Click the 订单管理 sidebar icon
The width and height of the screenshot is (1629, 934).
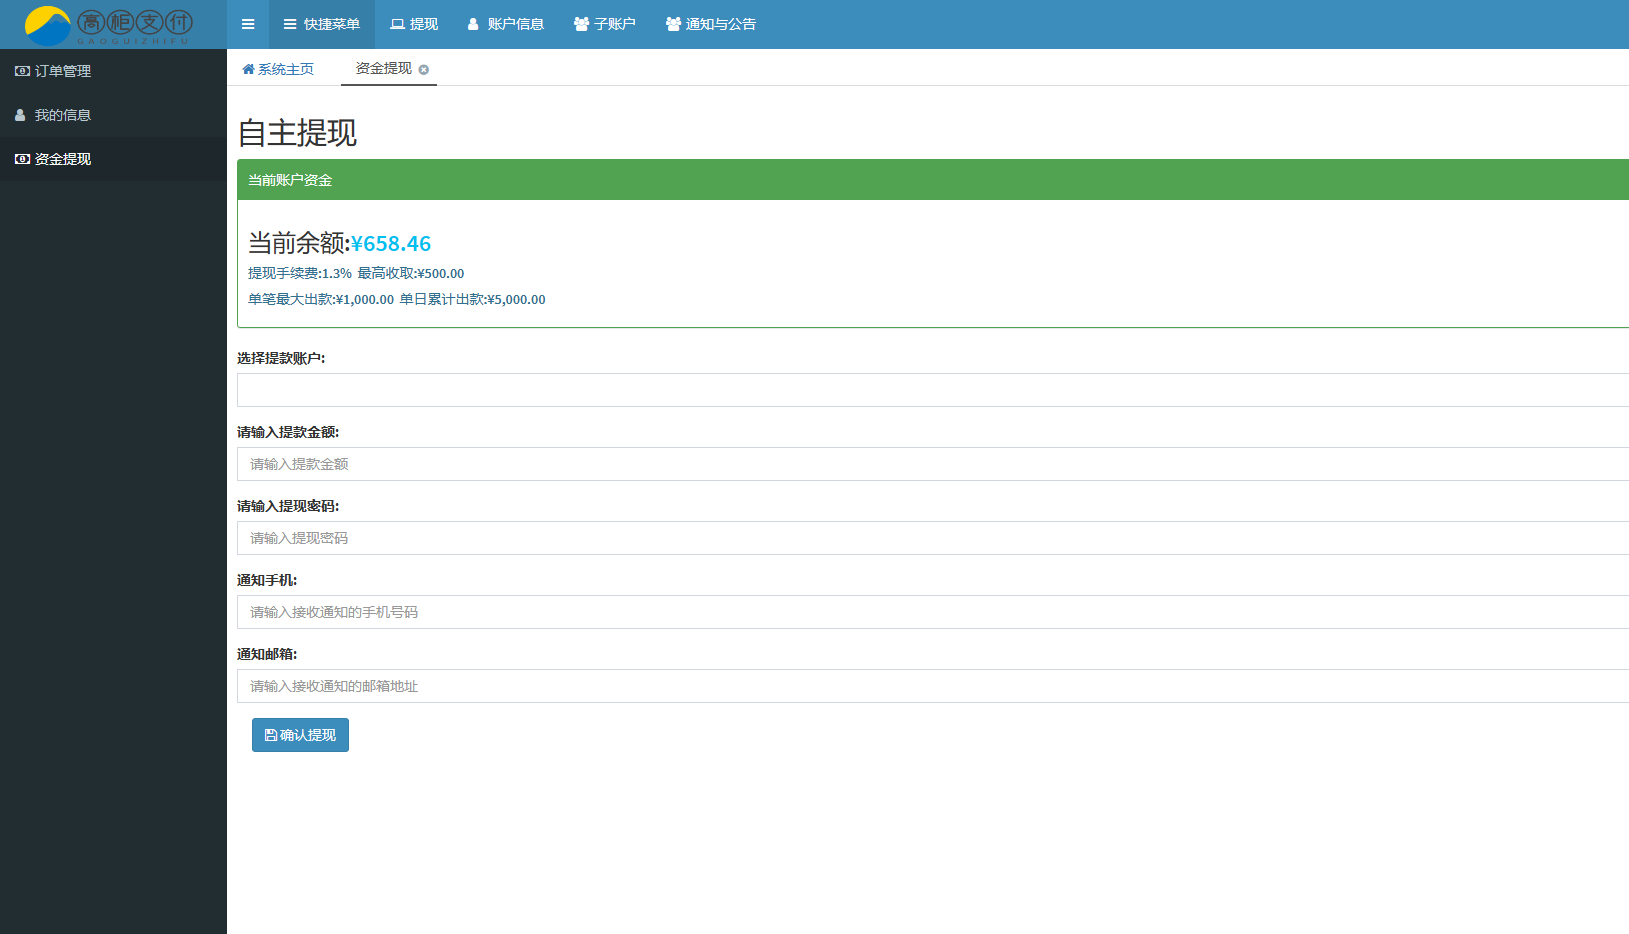pos(22,71)
